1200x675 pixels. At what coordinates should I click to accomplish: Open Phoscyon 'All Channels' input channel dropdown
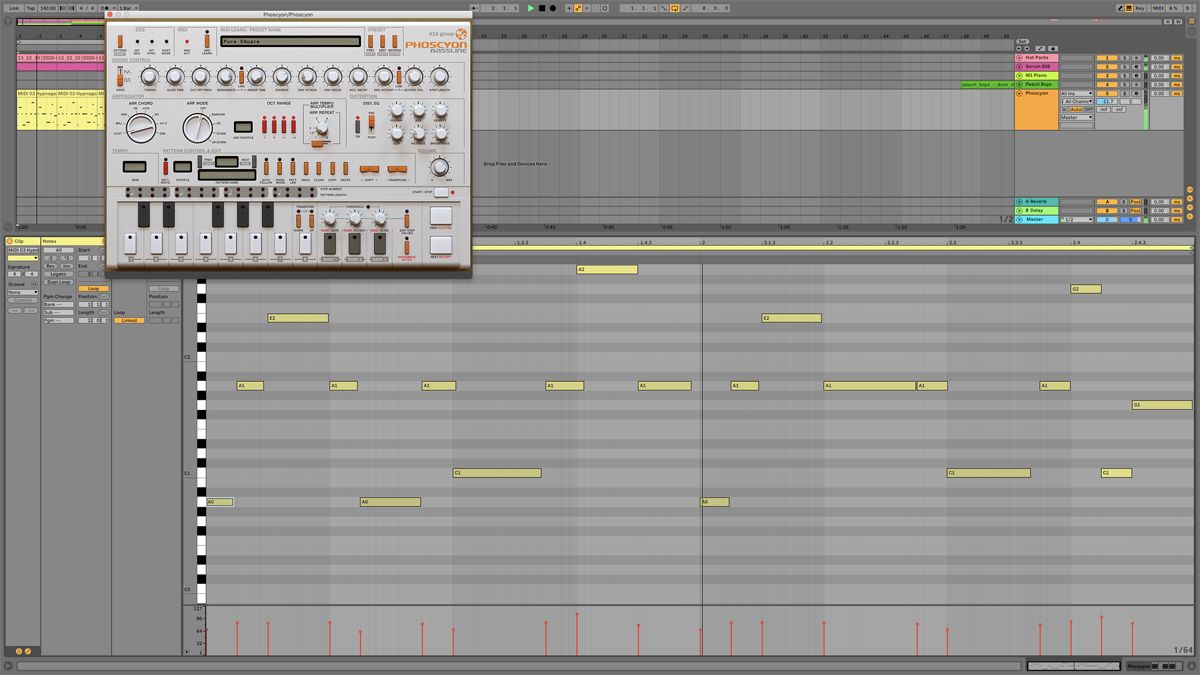(1077, 102)
